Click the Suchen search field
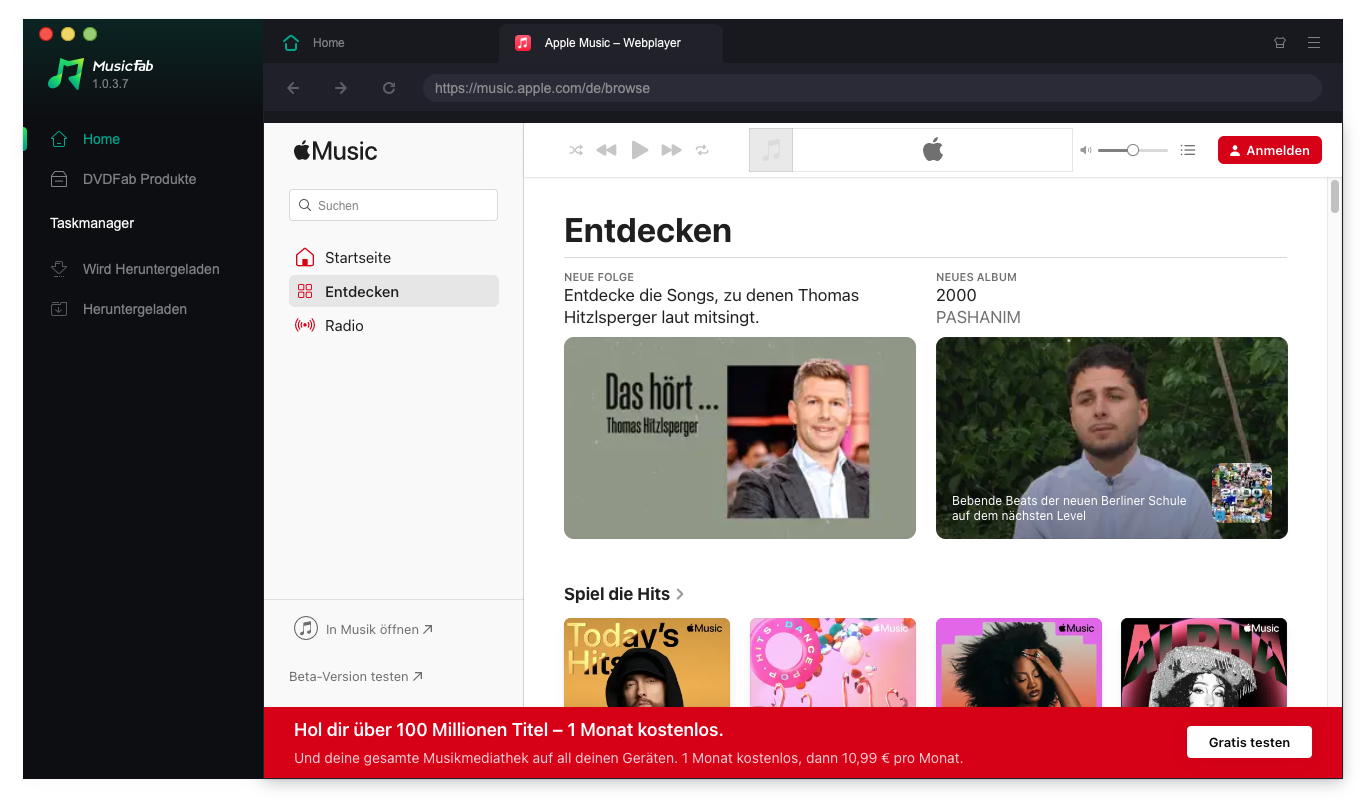The image size is (1366, 806). (393, 205)
